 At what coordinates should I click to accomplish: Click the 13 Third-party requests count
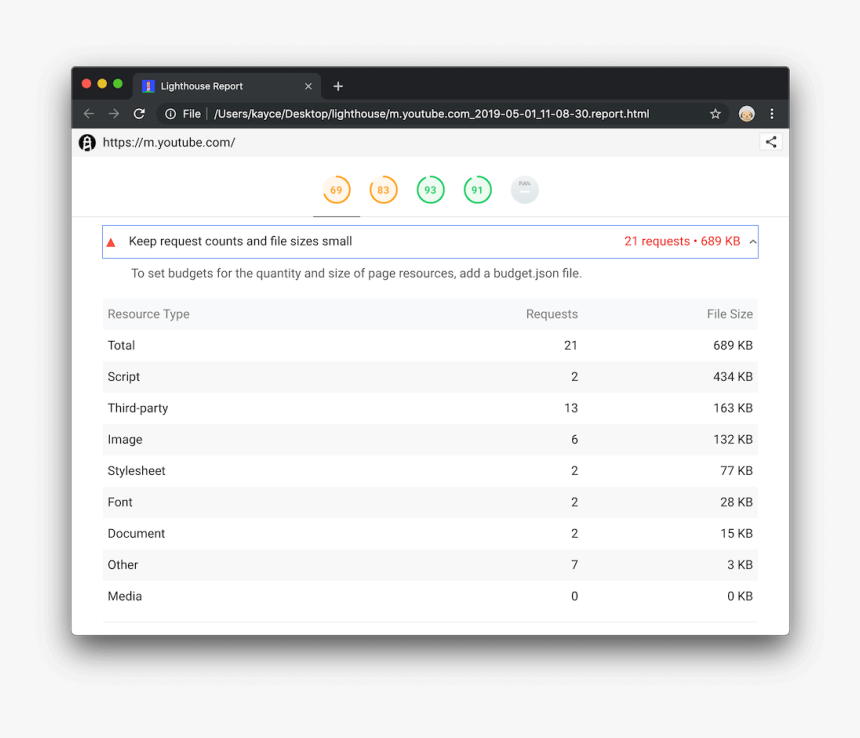click(571, 408)
